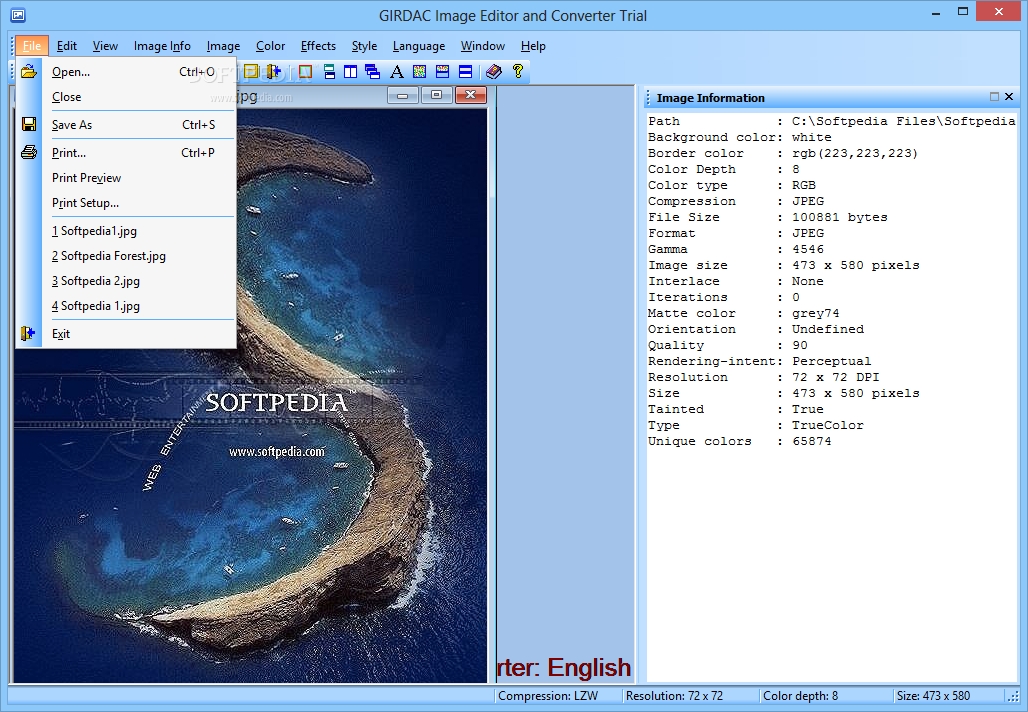
Task: Click the tile horizontally toolbar icon
Action: [329, 71]
